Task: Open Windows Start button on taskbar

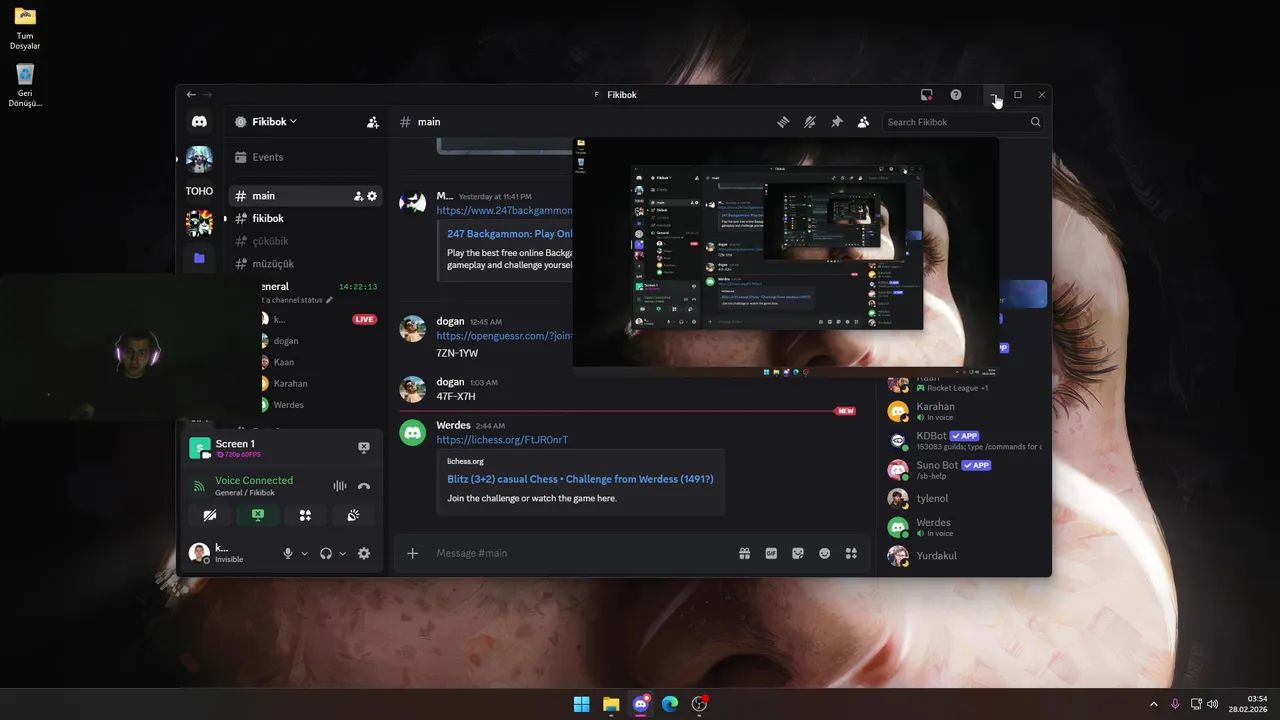Action: [581, 704]
